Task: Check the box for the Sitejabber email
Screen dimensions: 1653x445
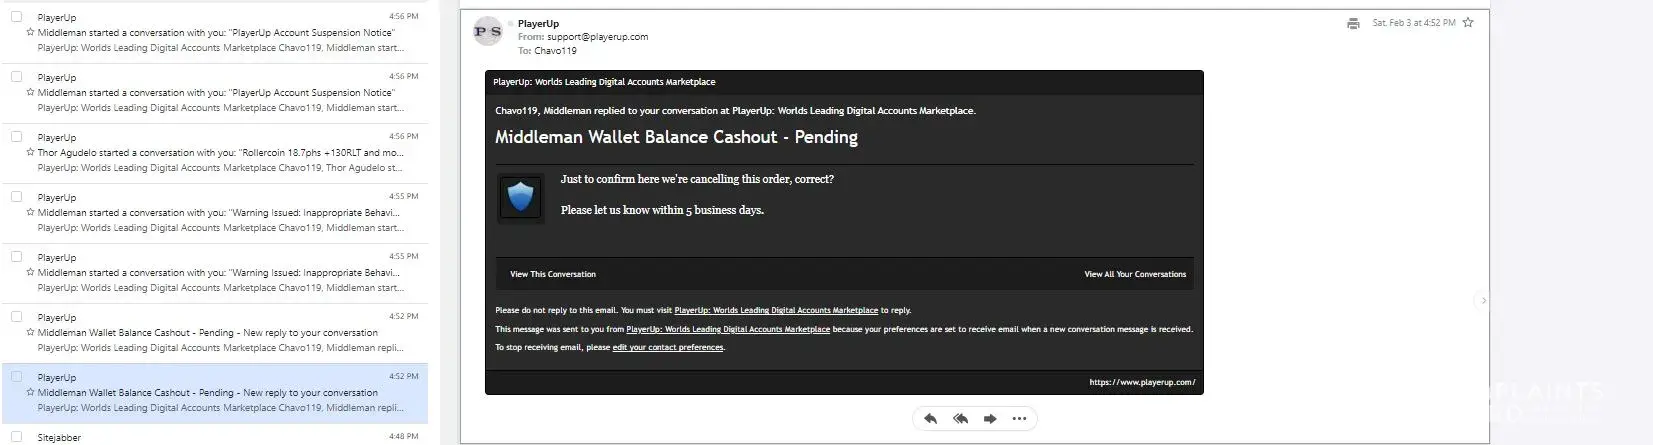Action: 16,436
